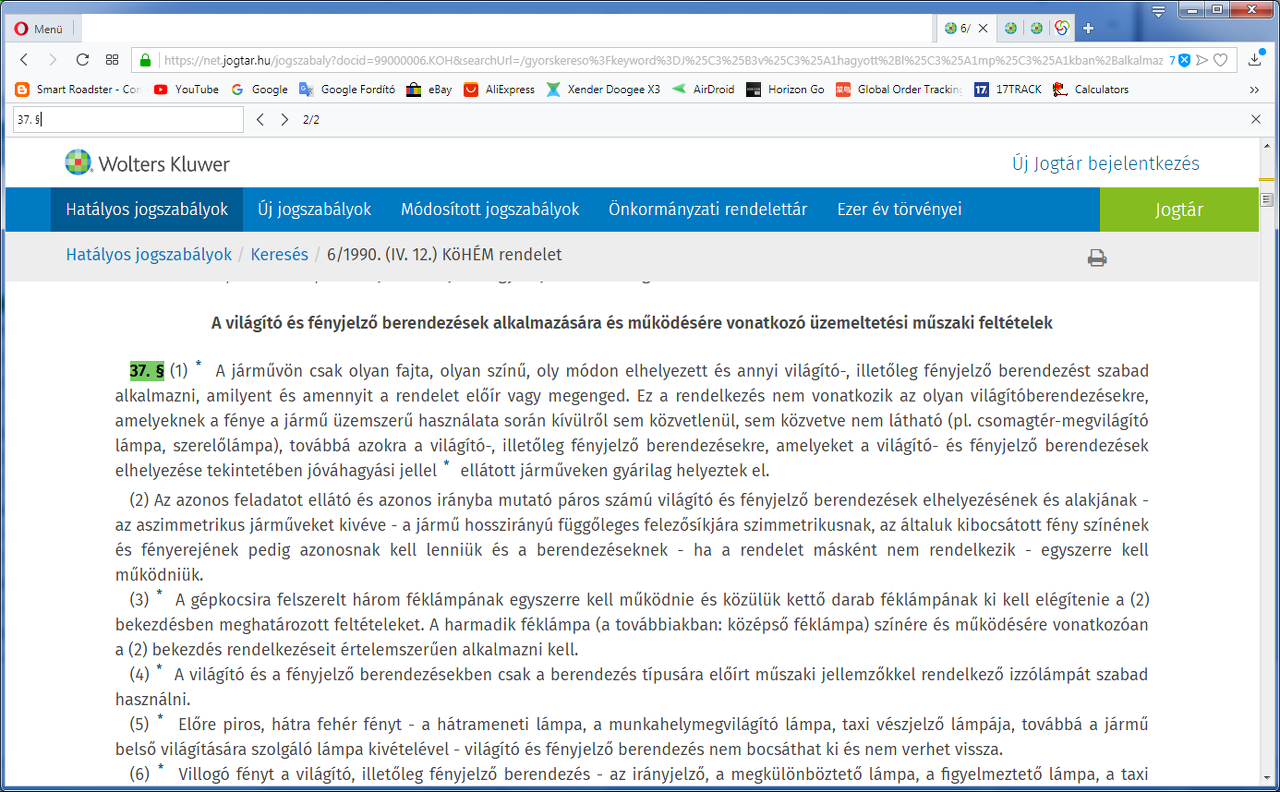Jump to the previous find match

coord(260,120)
